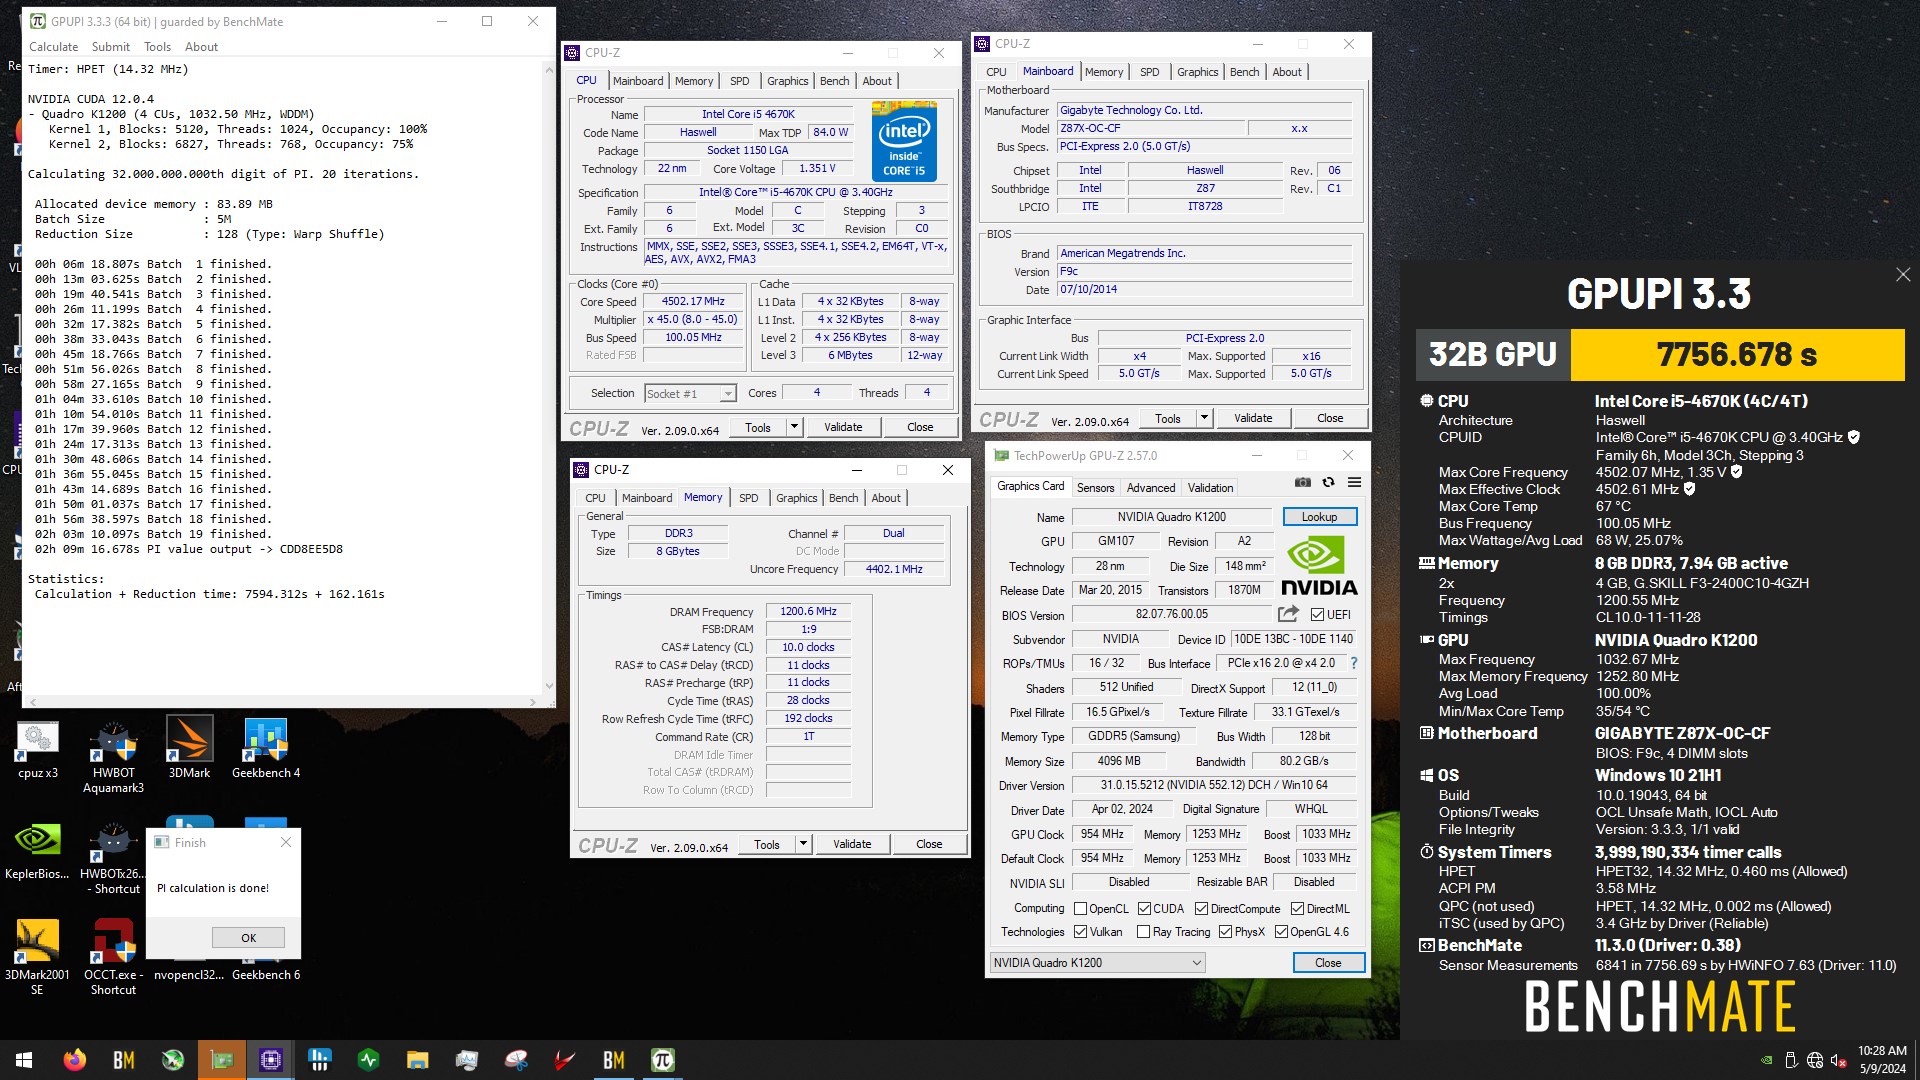Toggle the OpenGL 4.6 checkbox

1281,932
